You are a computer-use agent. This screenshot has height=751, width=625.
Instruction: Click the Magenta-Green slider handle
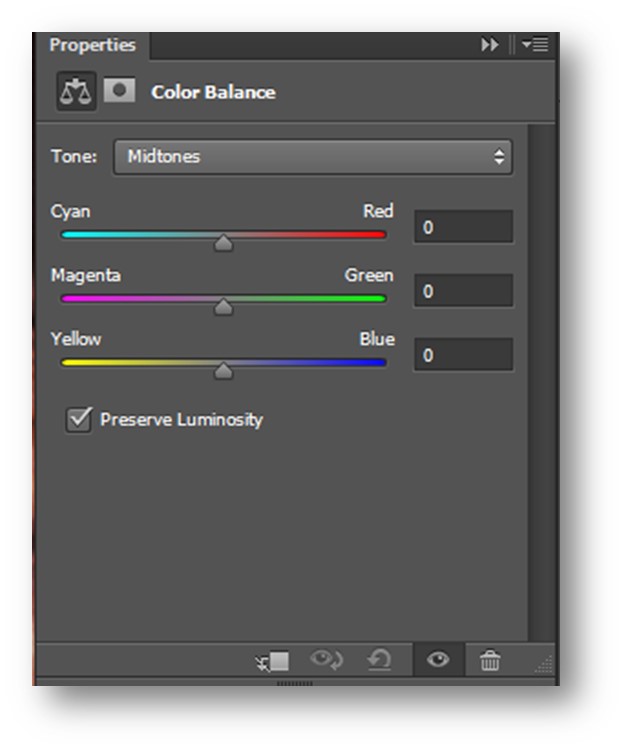click(x=224, y=307)
